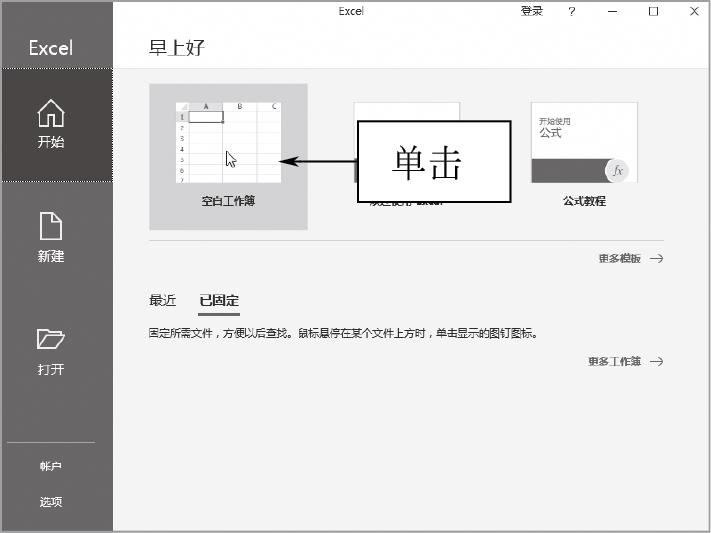Open 选项 options in sidebar
This screenshot has width=711, height=533.
[51, 502]
